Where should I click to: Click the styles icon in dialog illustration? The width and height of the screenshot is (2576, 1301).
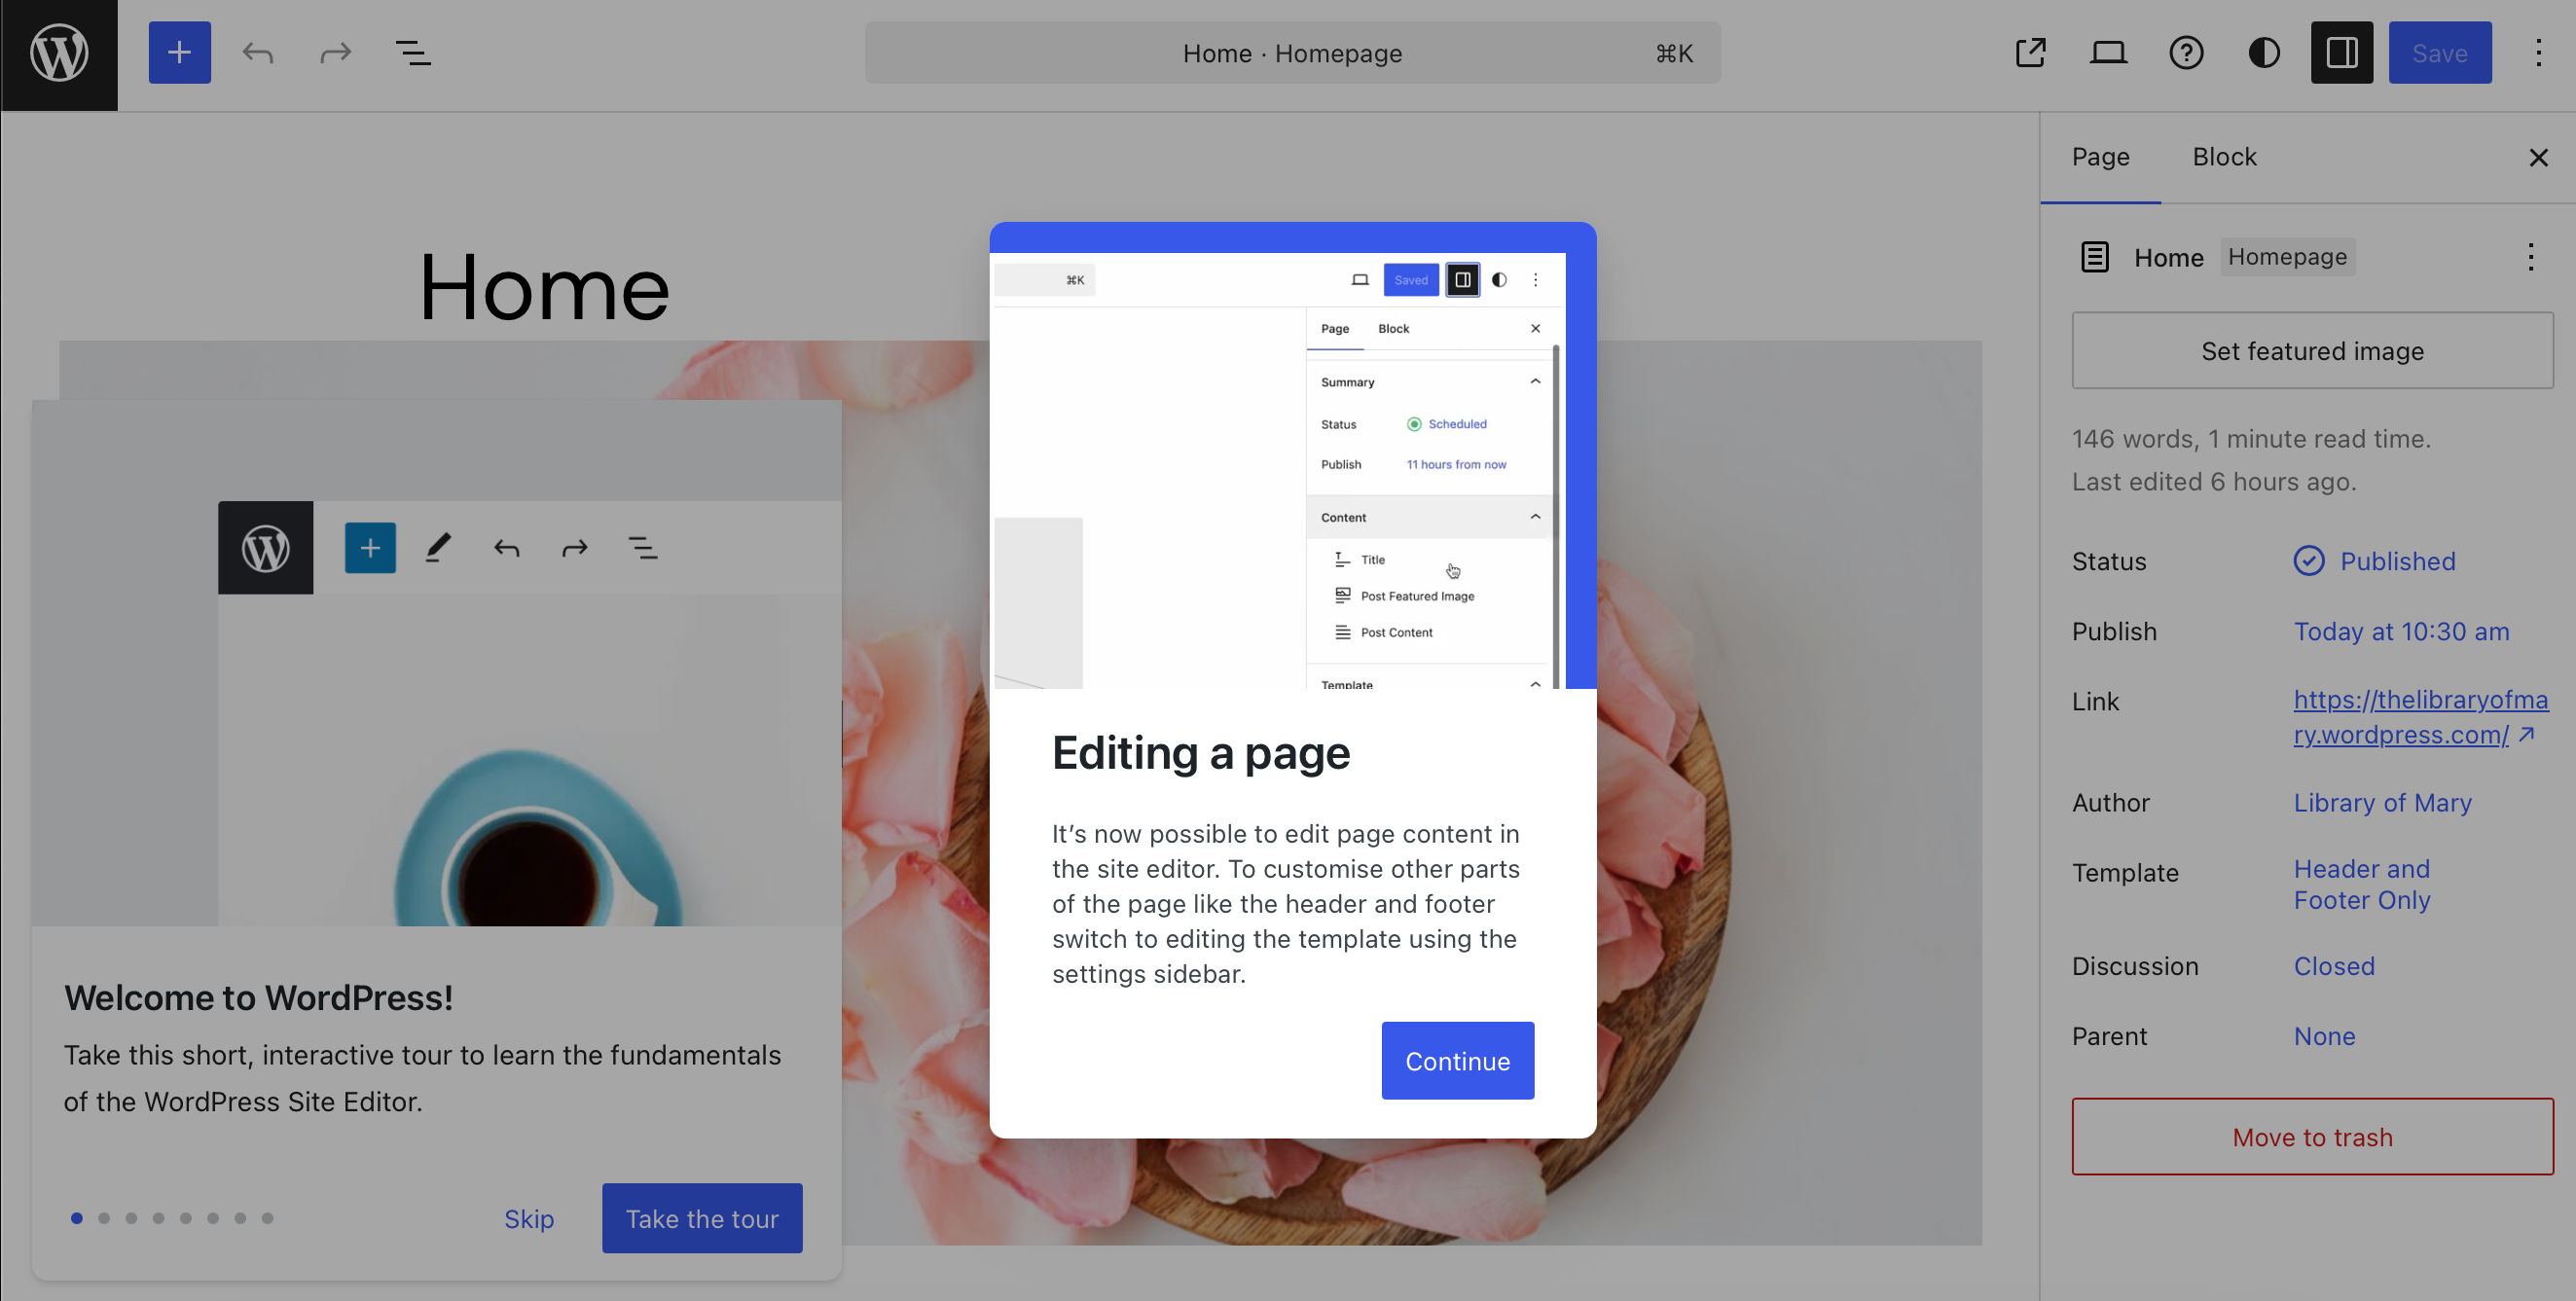(1499, 280)
